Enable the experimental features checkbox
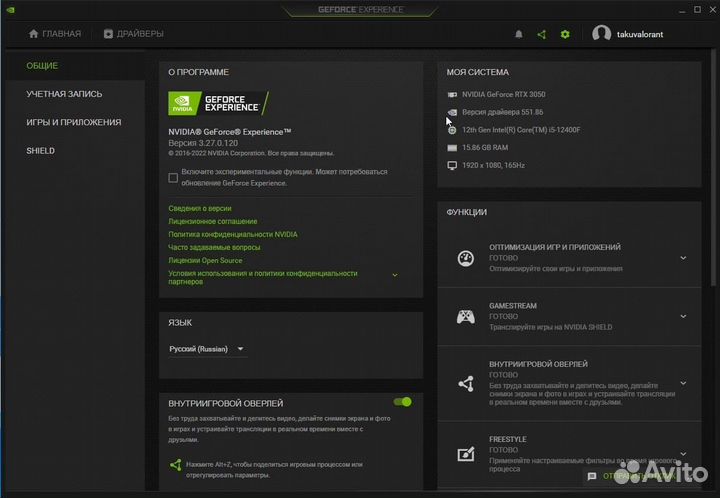This screenshot has width=720, height=498. 173,178
